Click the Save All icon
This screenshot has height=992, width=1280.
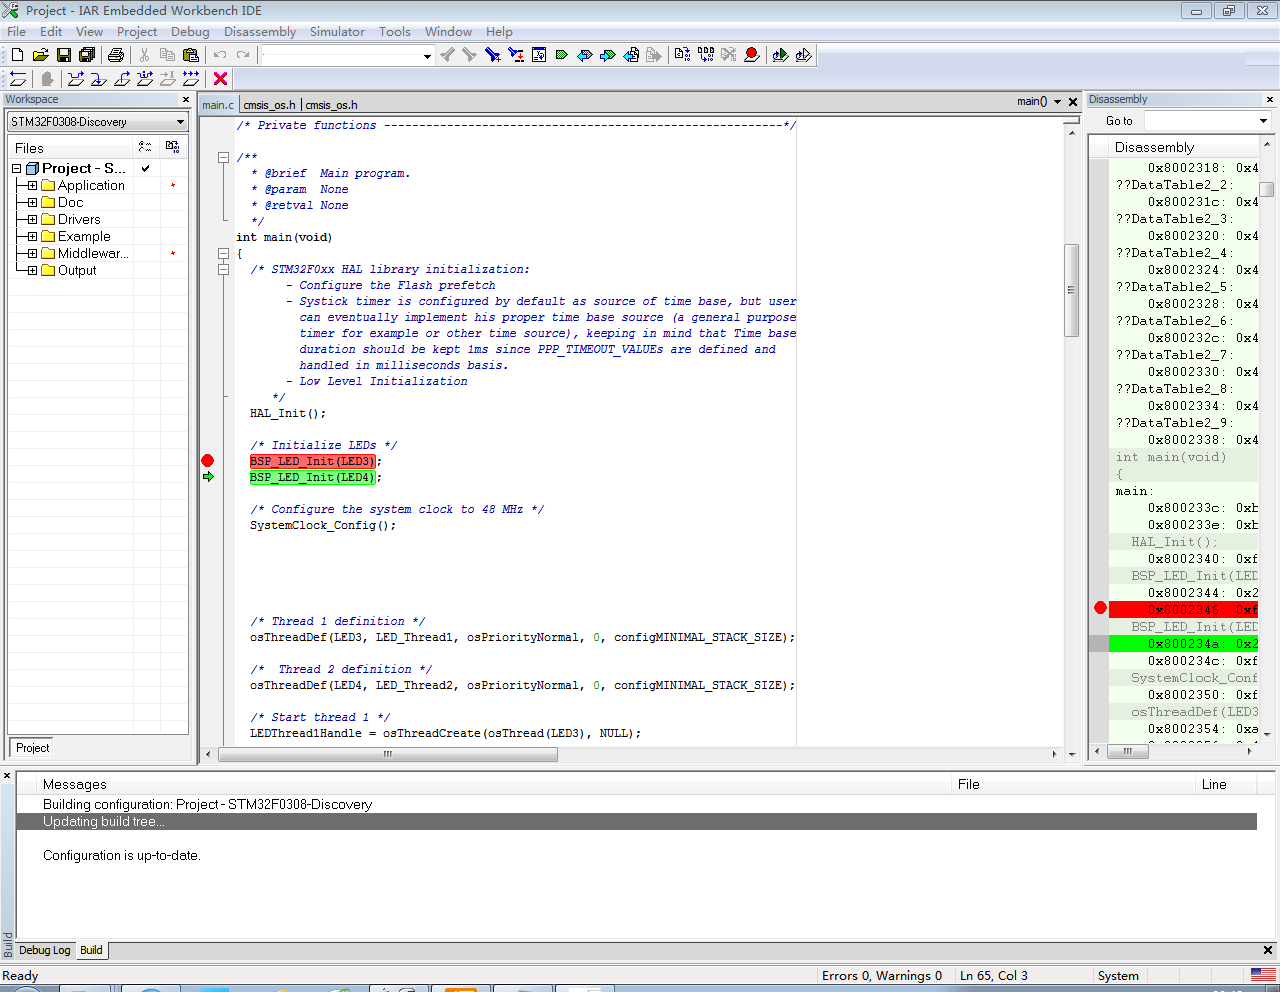pos(86,55)
